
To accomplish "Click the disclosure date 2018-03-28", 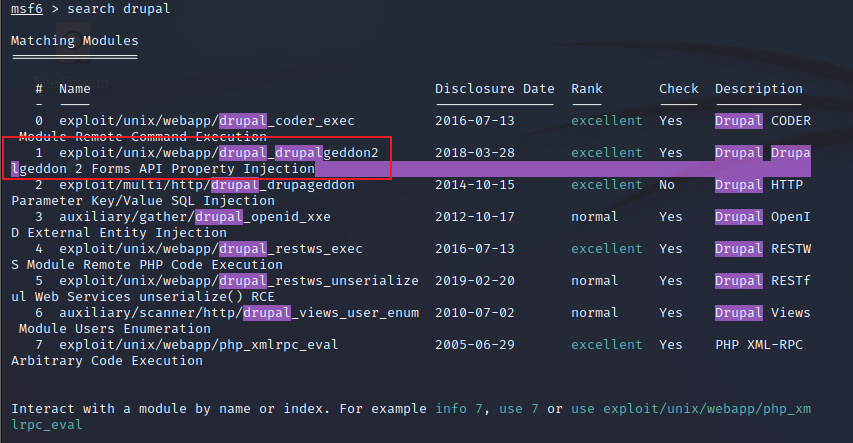I will coord(474,153).
